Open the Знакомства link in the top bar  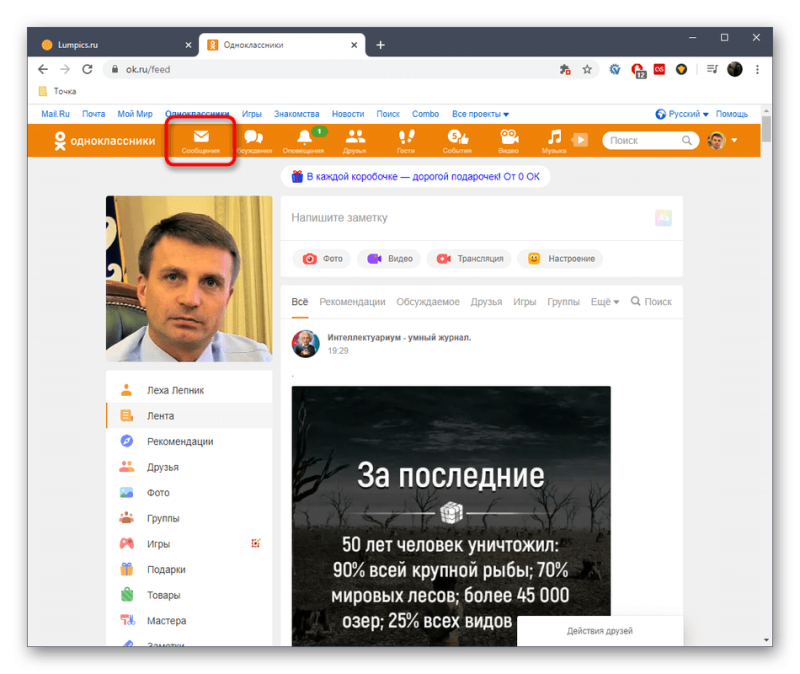(x=296, y=114)
